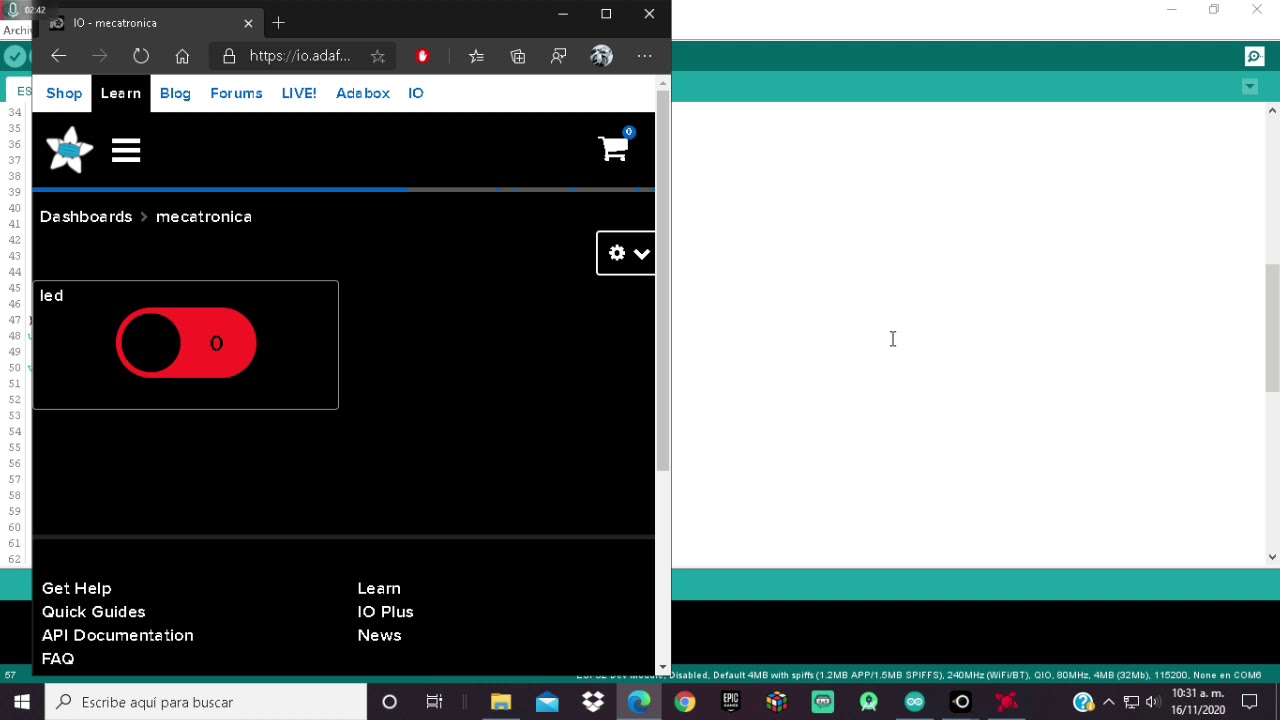Open Get Help footer link
This screenshot has height=720, width=1280.
point(77,588)
